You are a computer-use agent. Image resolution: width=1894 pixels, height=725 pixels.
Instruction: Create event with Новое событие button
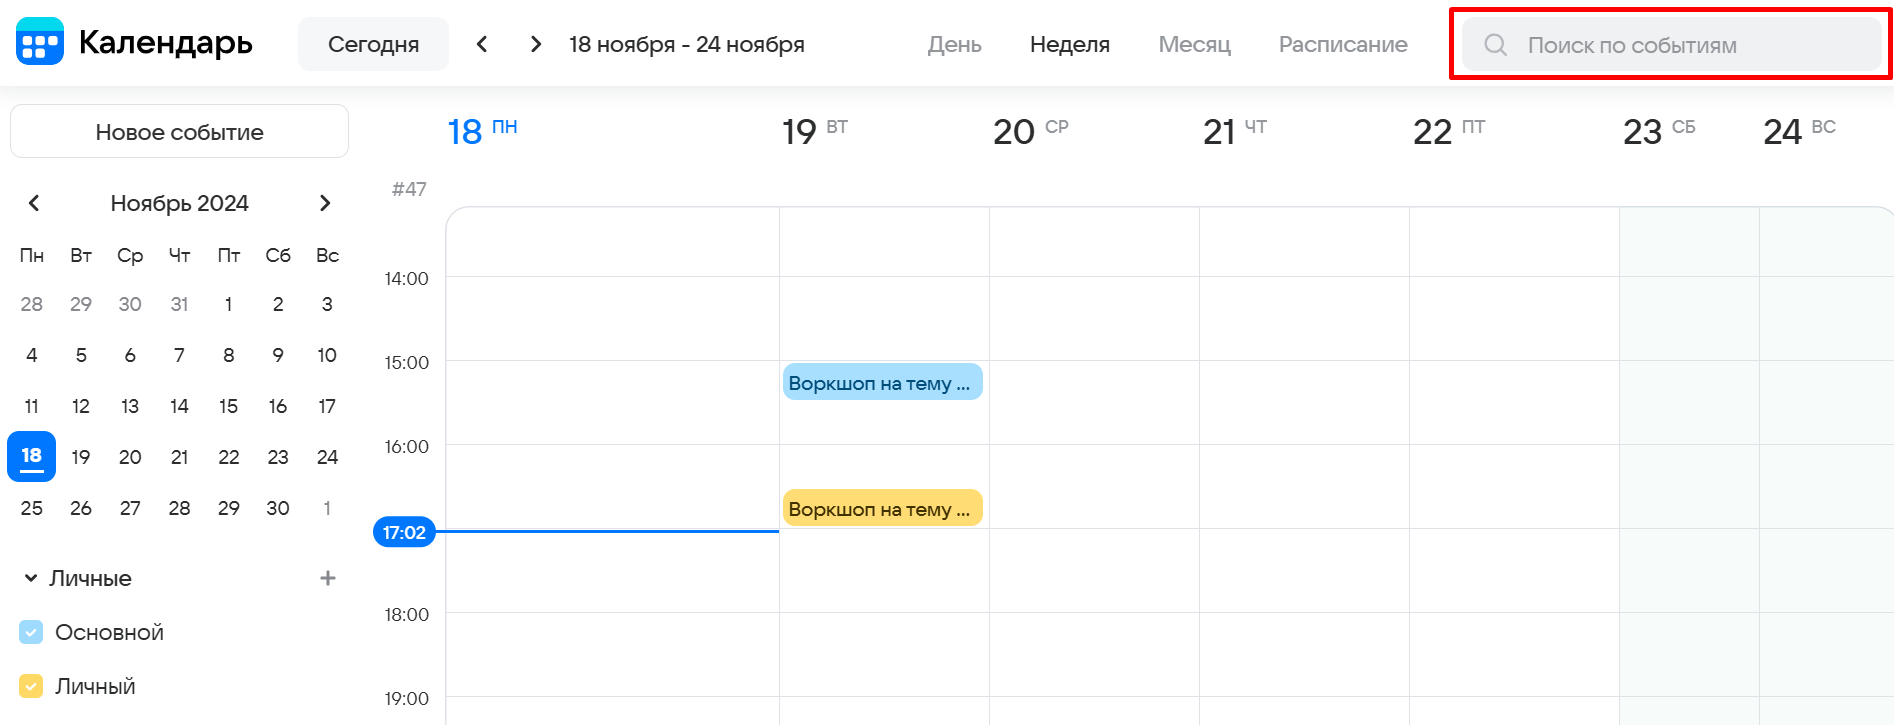(179, 132)
